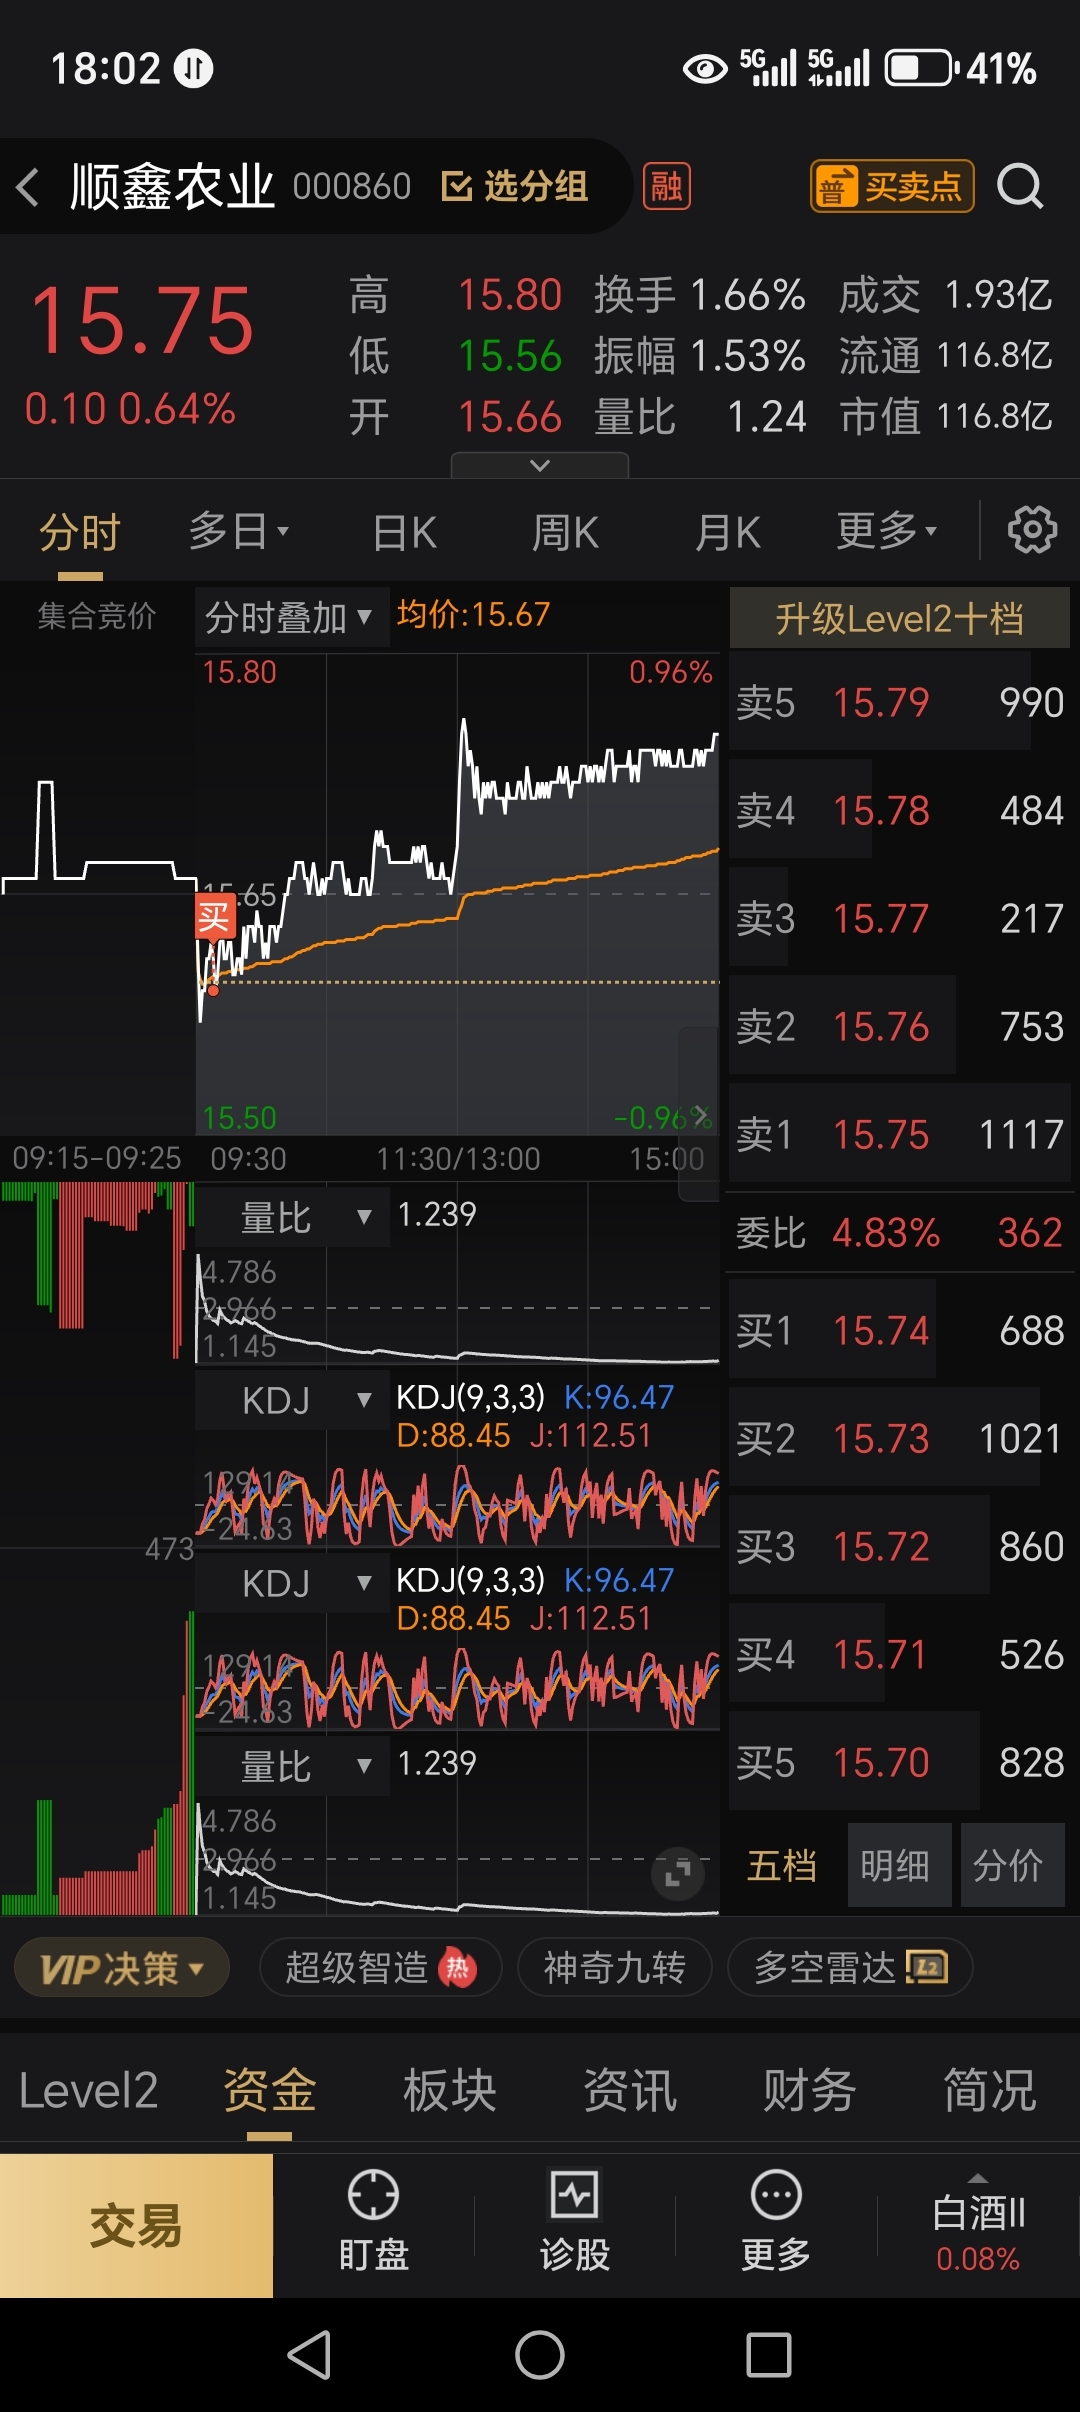Tap the 融 margin trading badge
The image size is (1080, 2412).
667,187
